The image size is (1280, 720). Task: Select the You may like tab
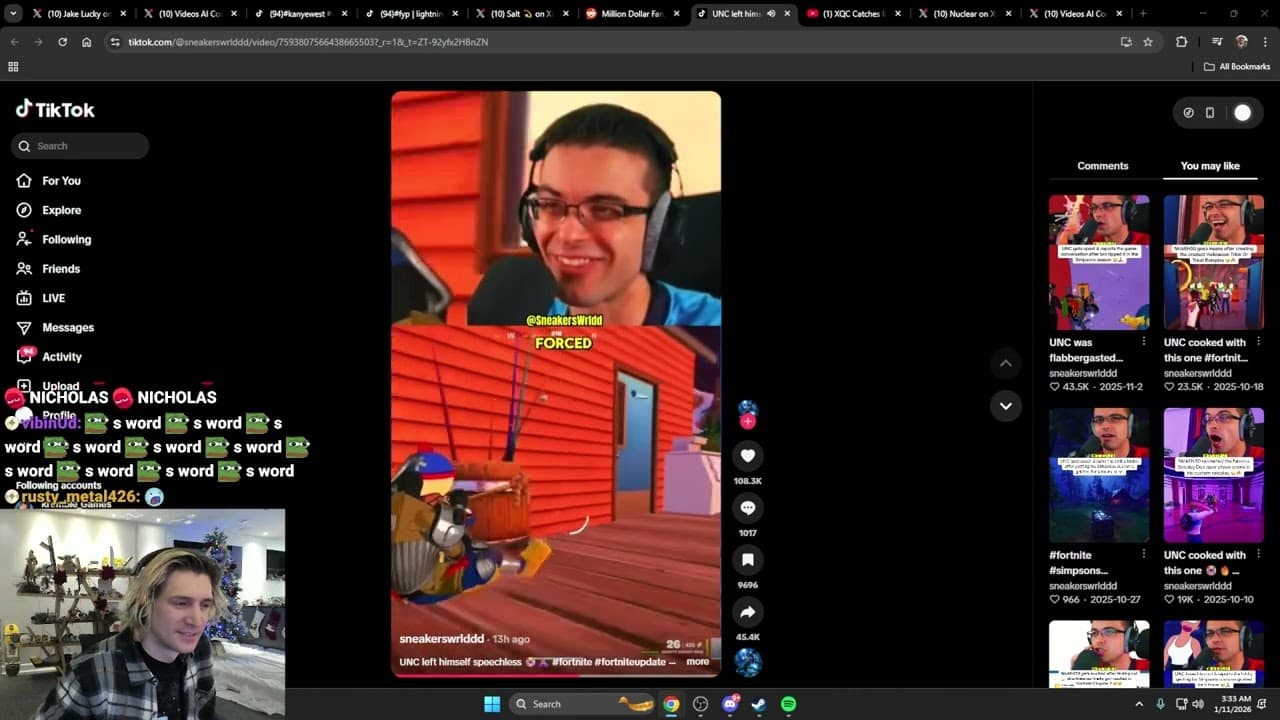1210,166
